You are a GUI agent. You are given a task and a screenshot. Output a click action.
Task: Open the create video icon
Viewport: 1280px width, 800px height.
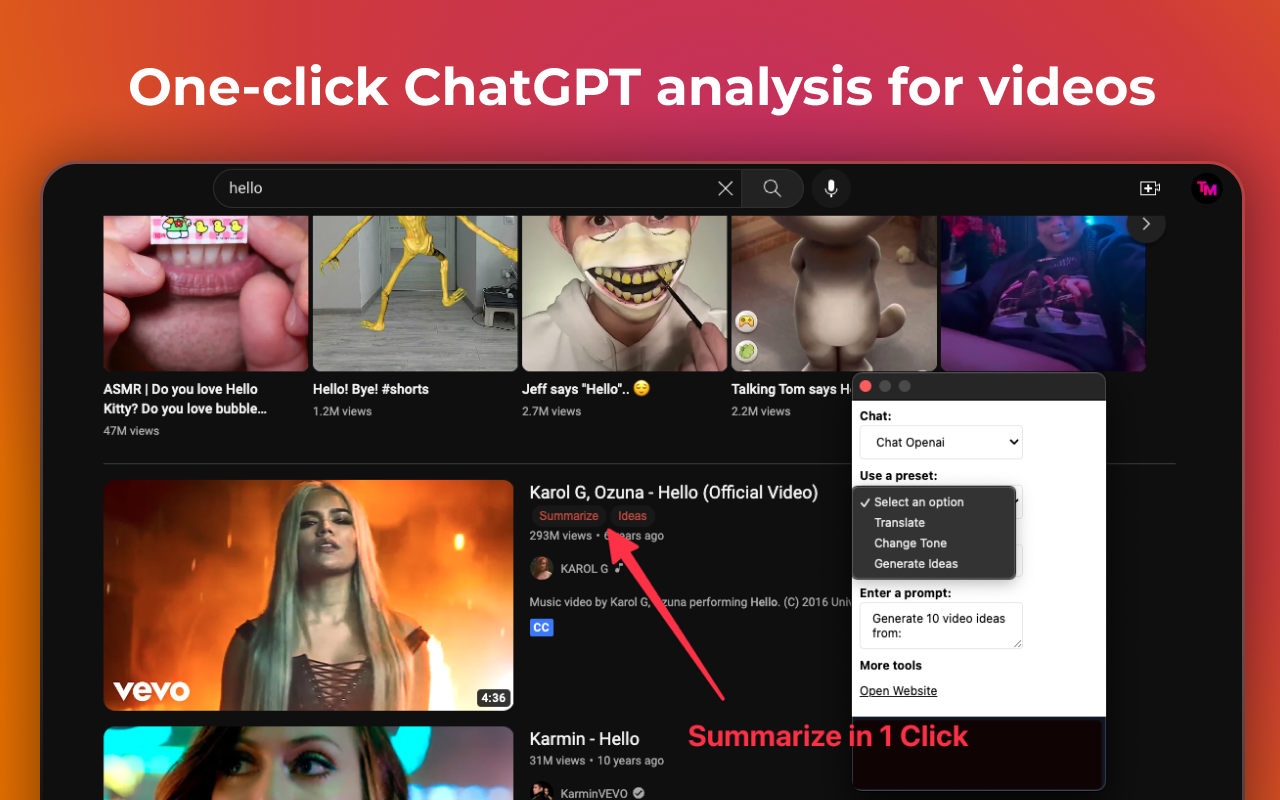[x=1150, y=188]
